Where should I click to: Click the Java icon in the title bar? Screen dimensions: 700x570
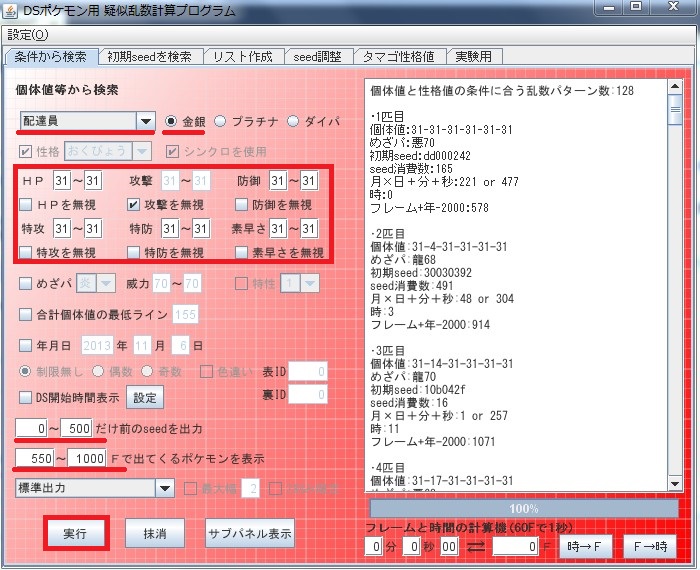point(10,10)
